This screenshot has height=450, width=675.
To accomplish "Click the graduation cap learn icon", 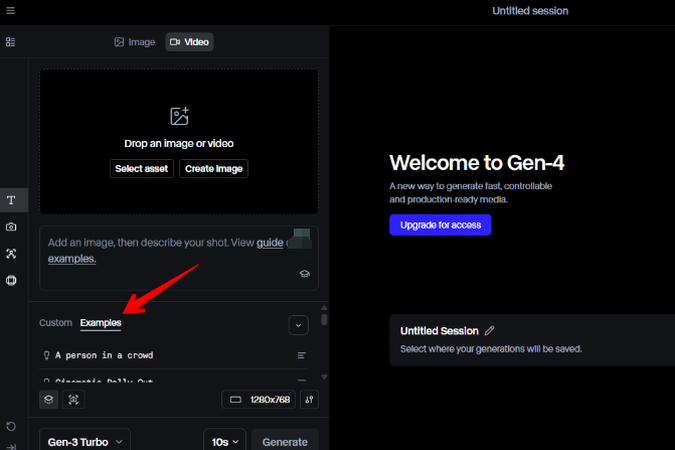I will (x=304, y=274).
